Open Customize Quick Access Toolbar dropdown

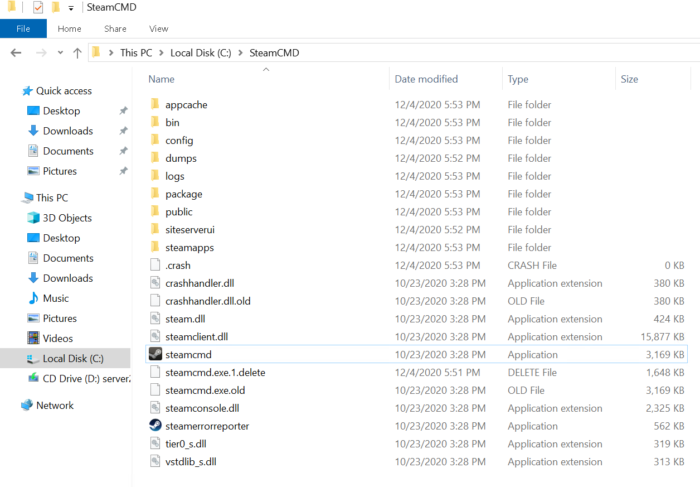(71, 8)
